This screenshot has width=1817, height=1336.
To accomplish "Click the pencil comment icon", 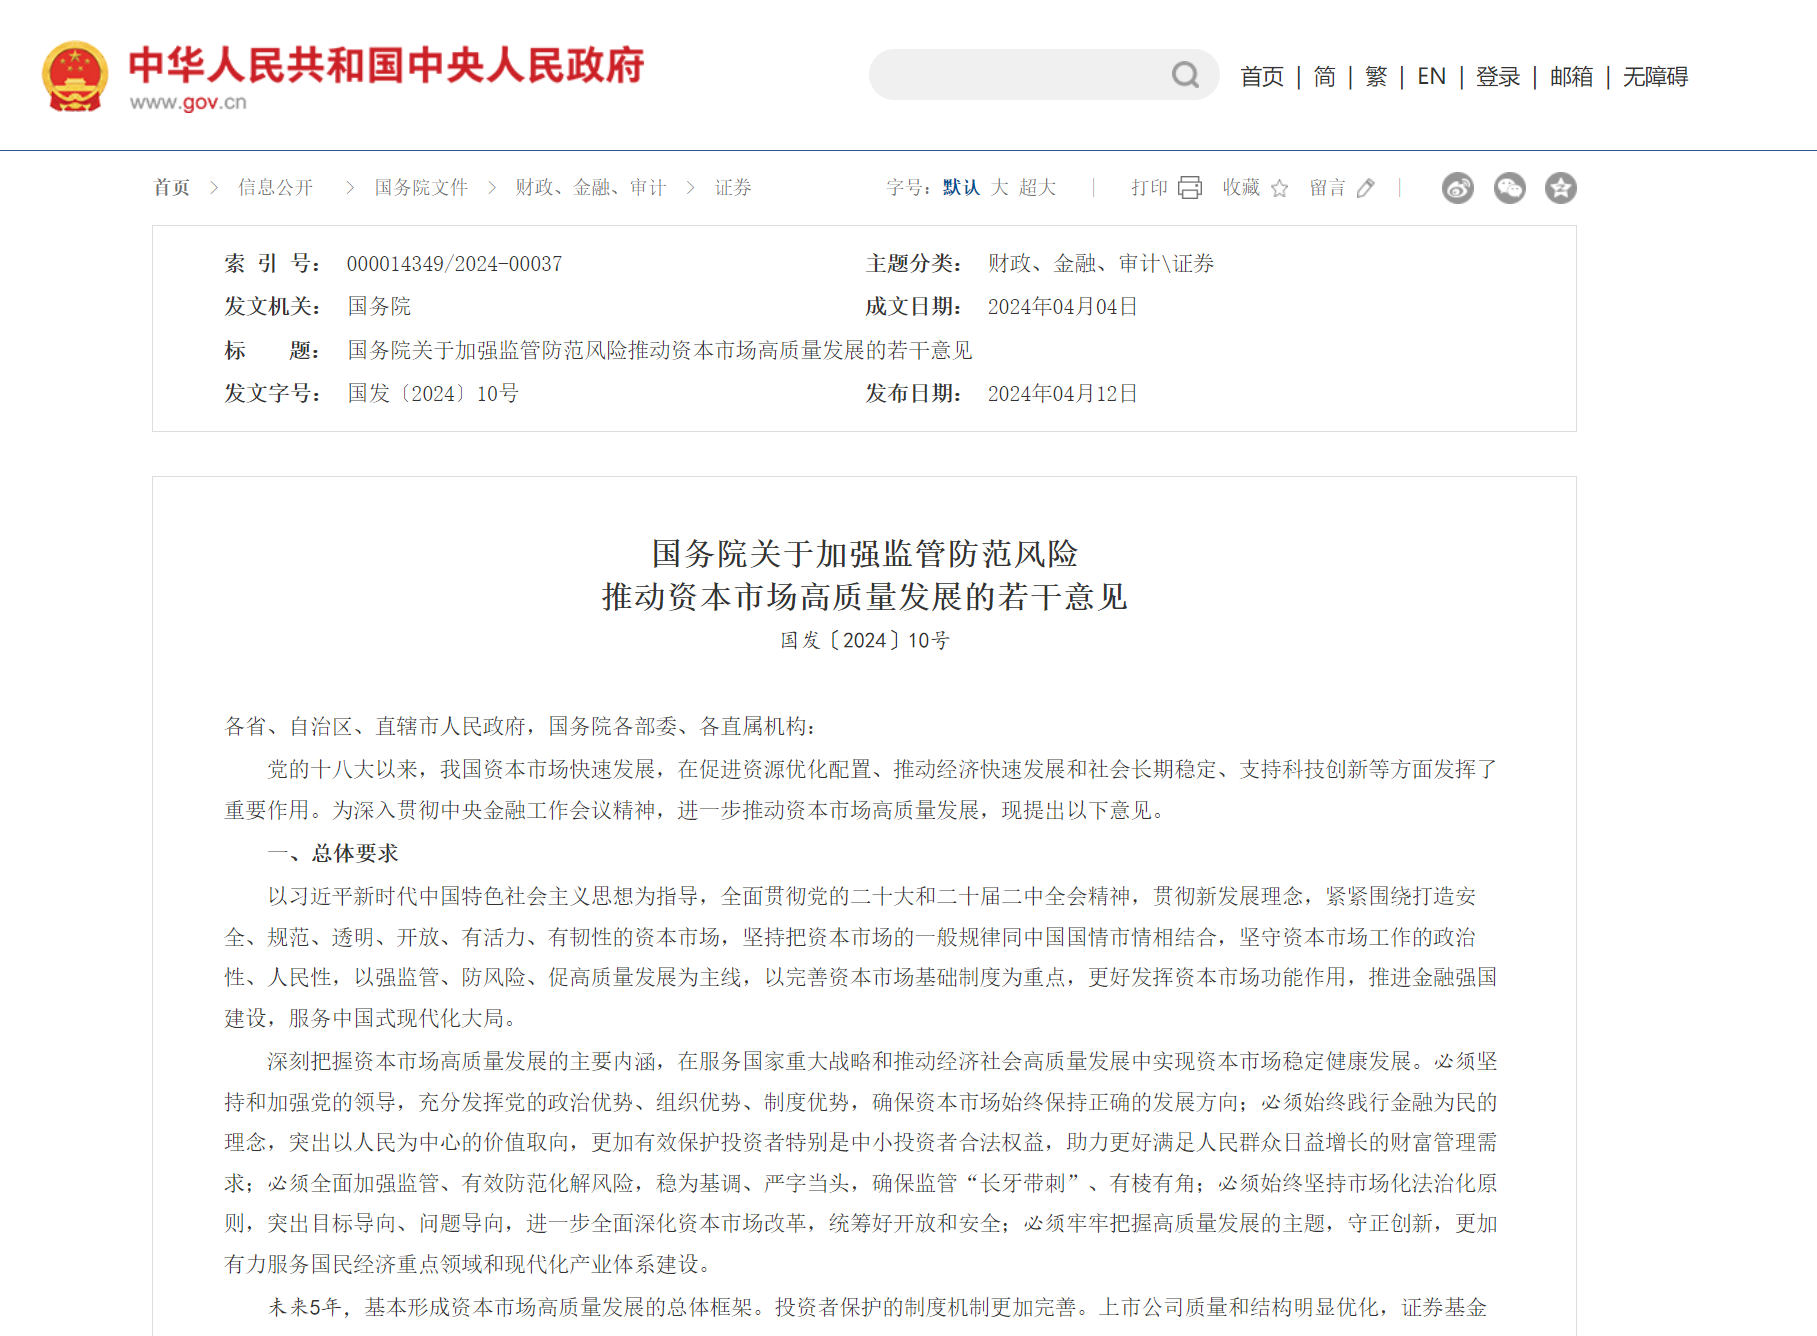I will pos(1366,188).
